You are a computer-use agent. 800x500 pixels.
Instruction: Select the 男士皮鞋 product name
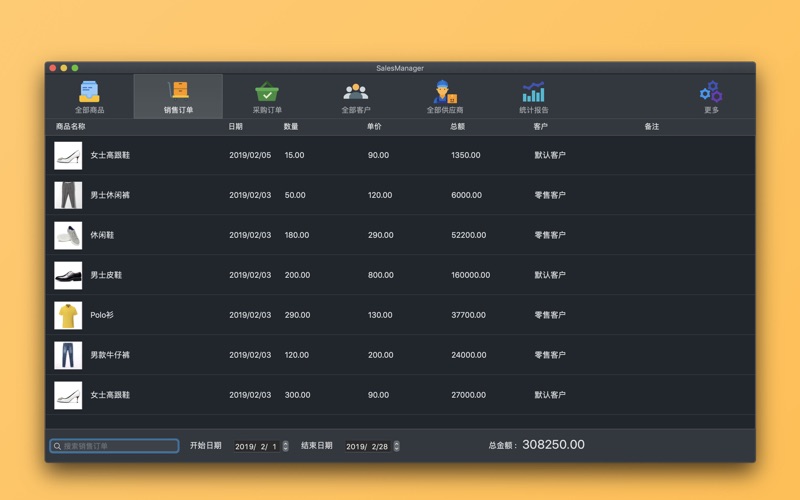(106, 275)
